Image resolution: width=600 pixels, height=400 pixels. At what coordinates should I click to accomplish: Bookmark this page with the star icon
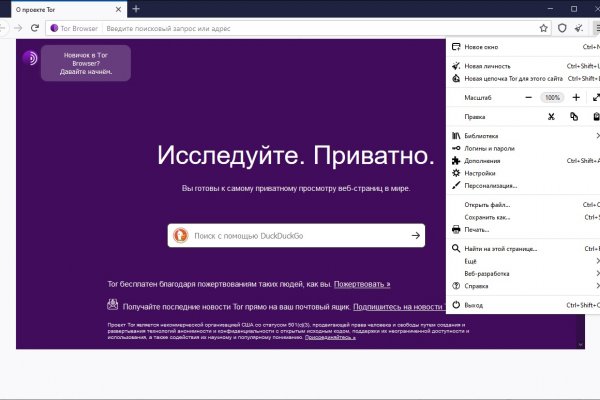coord(543,28)
